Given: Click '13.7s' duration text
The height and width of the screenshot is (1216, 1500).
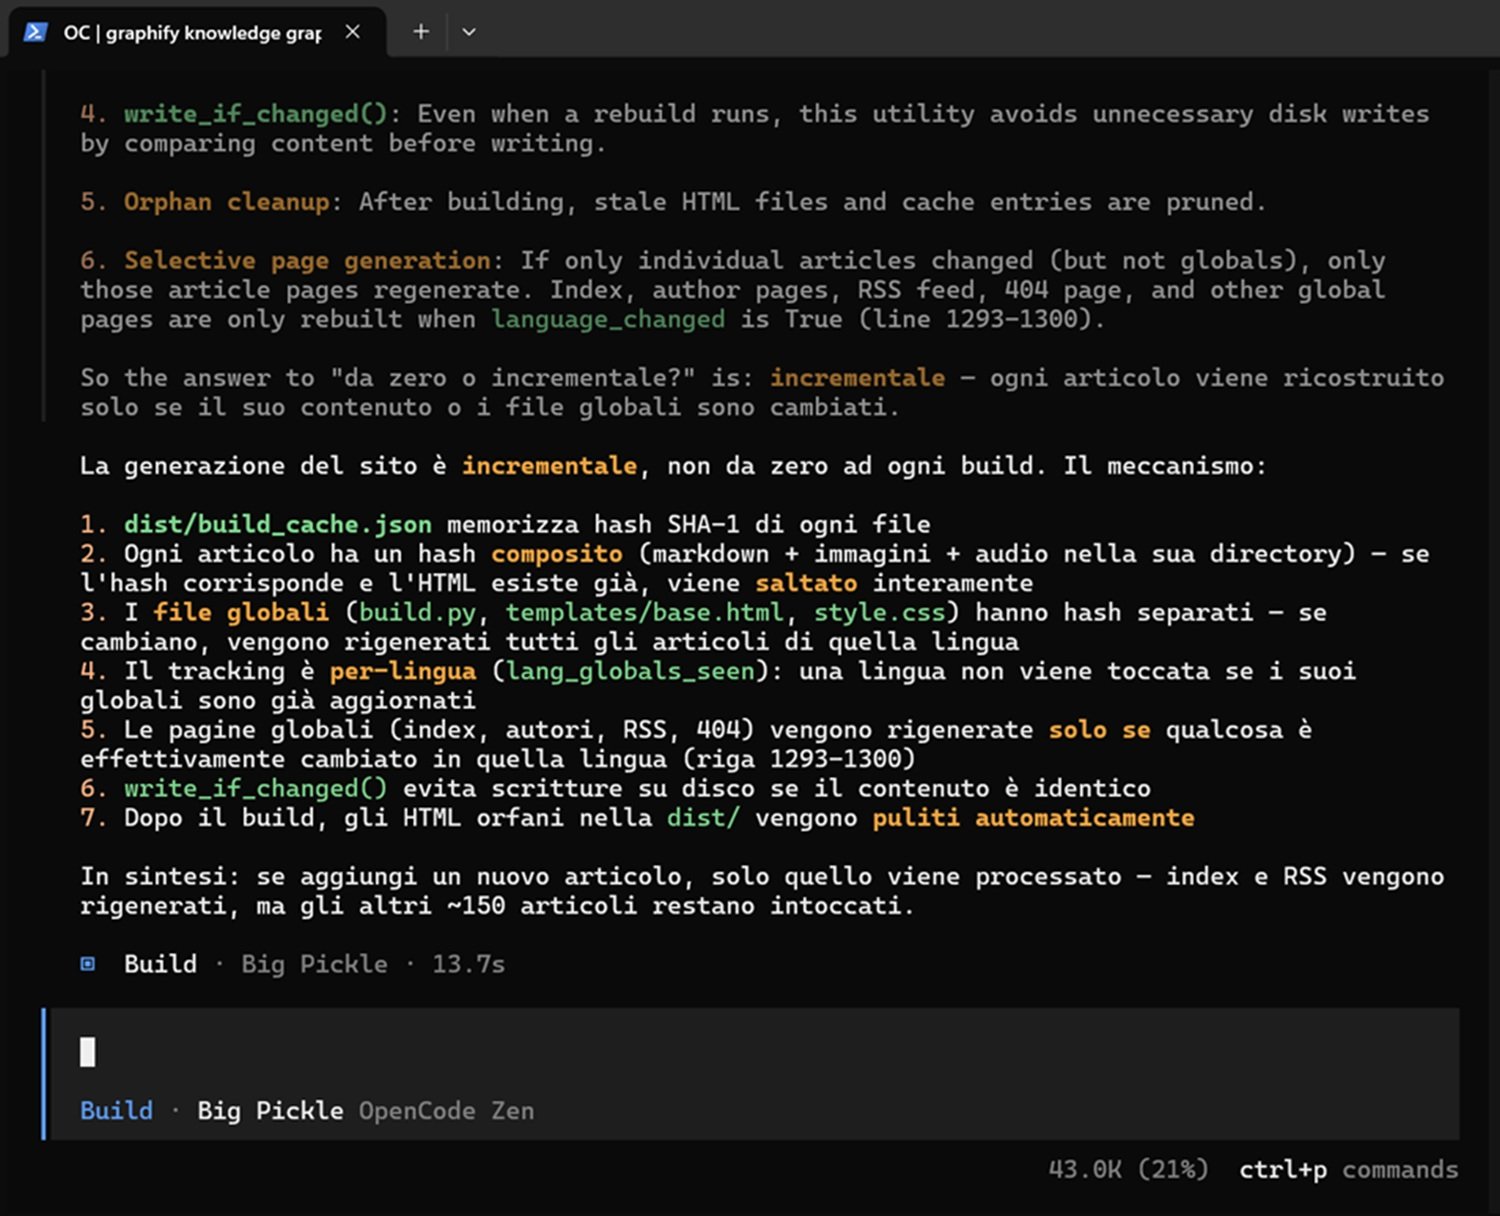Looking at the screenshot, I should coord(468,964).
